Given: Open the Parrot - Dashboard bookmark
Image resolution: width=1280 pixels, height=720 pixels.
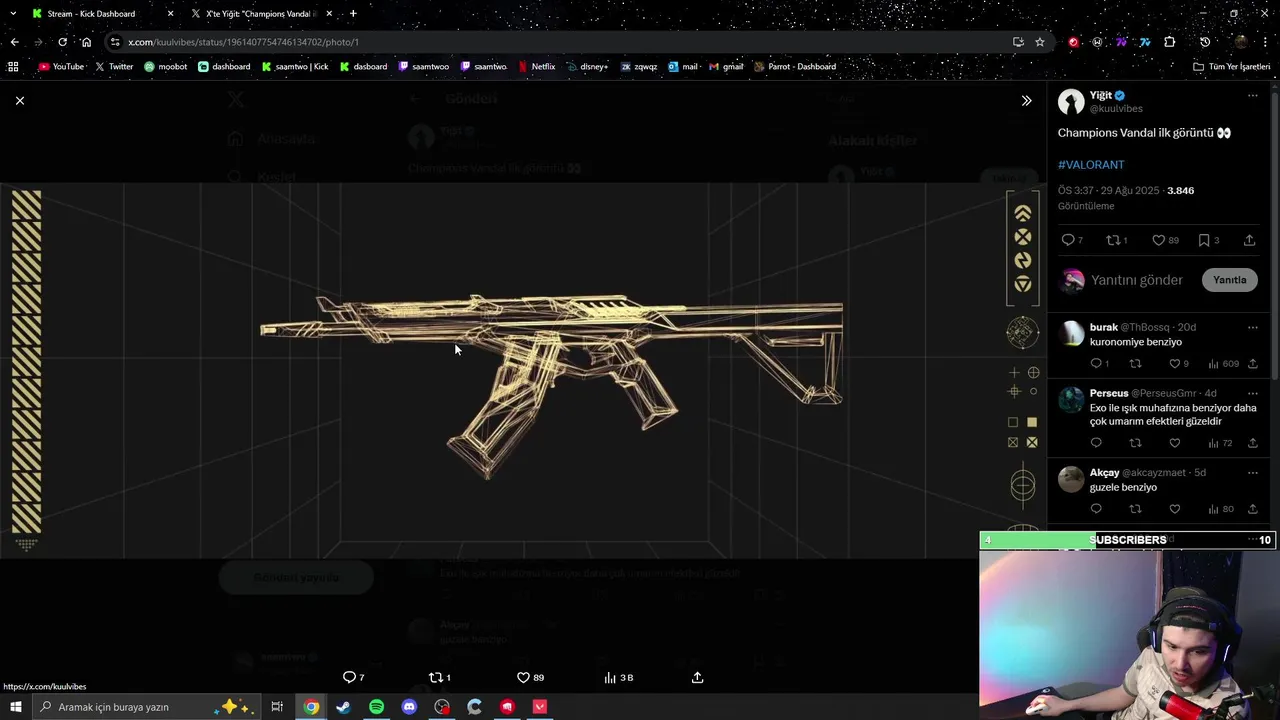Looking at the screenshot, I should tap(795, 67).
